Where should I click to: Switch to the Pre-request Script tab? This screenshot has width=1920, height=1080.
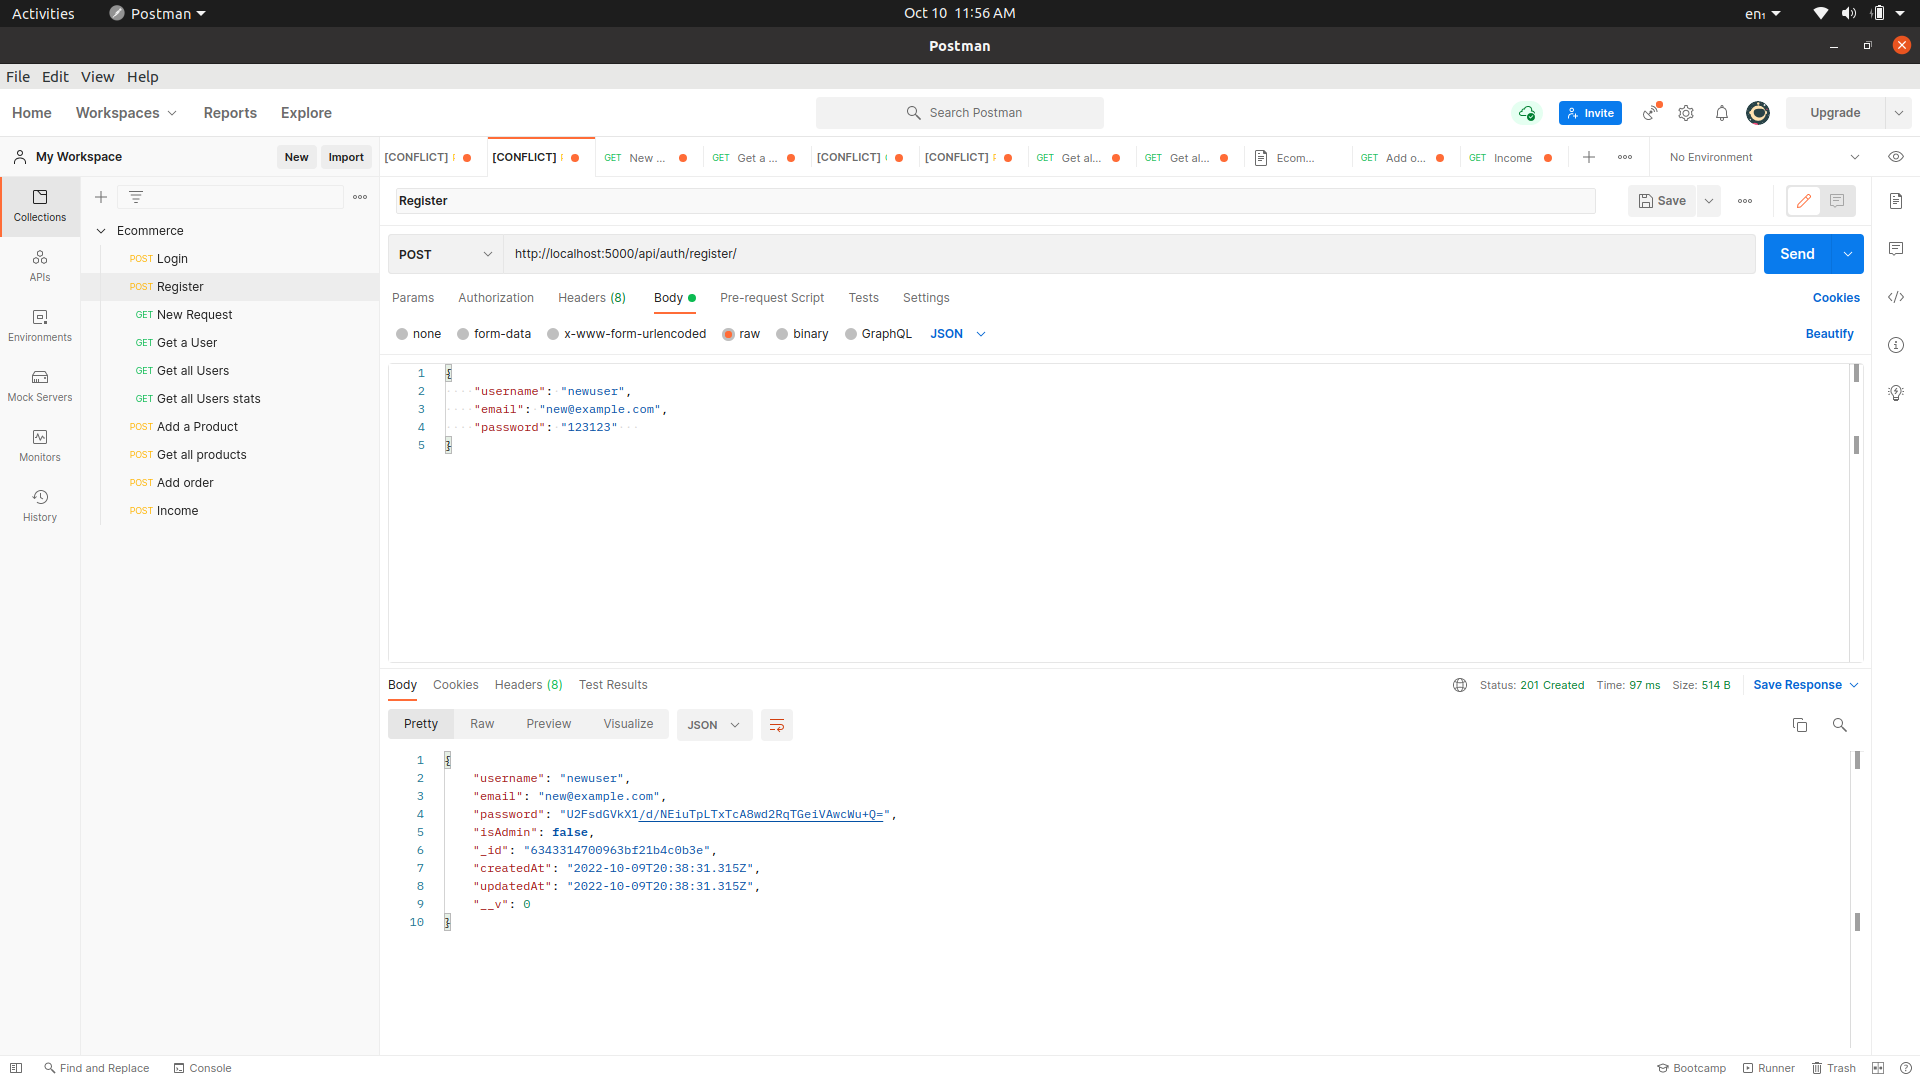772,298
